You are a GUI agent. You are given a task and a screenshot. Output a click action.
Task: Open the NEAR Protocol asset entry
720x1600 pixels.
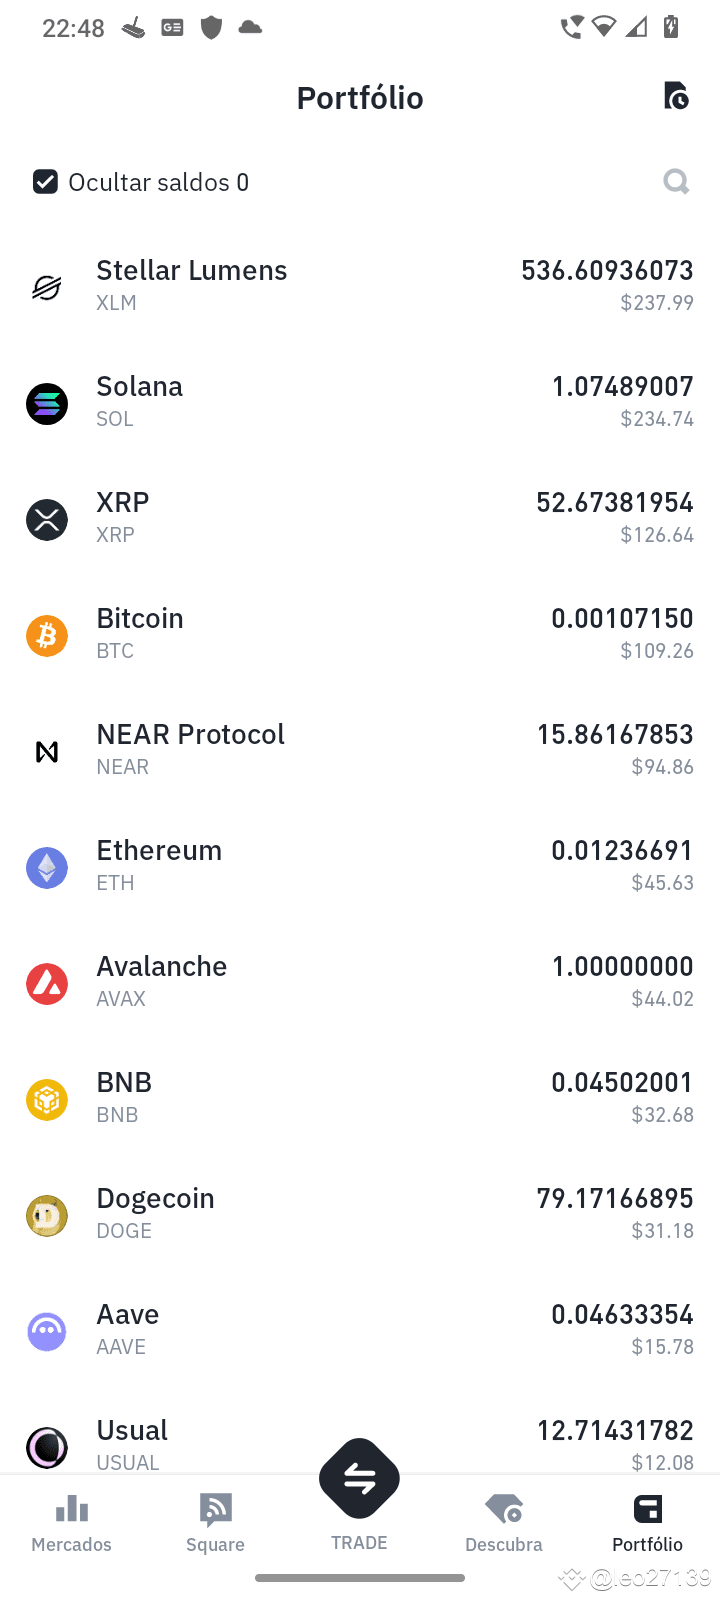tap(360, 750)
